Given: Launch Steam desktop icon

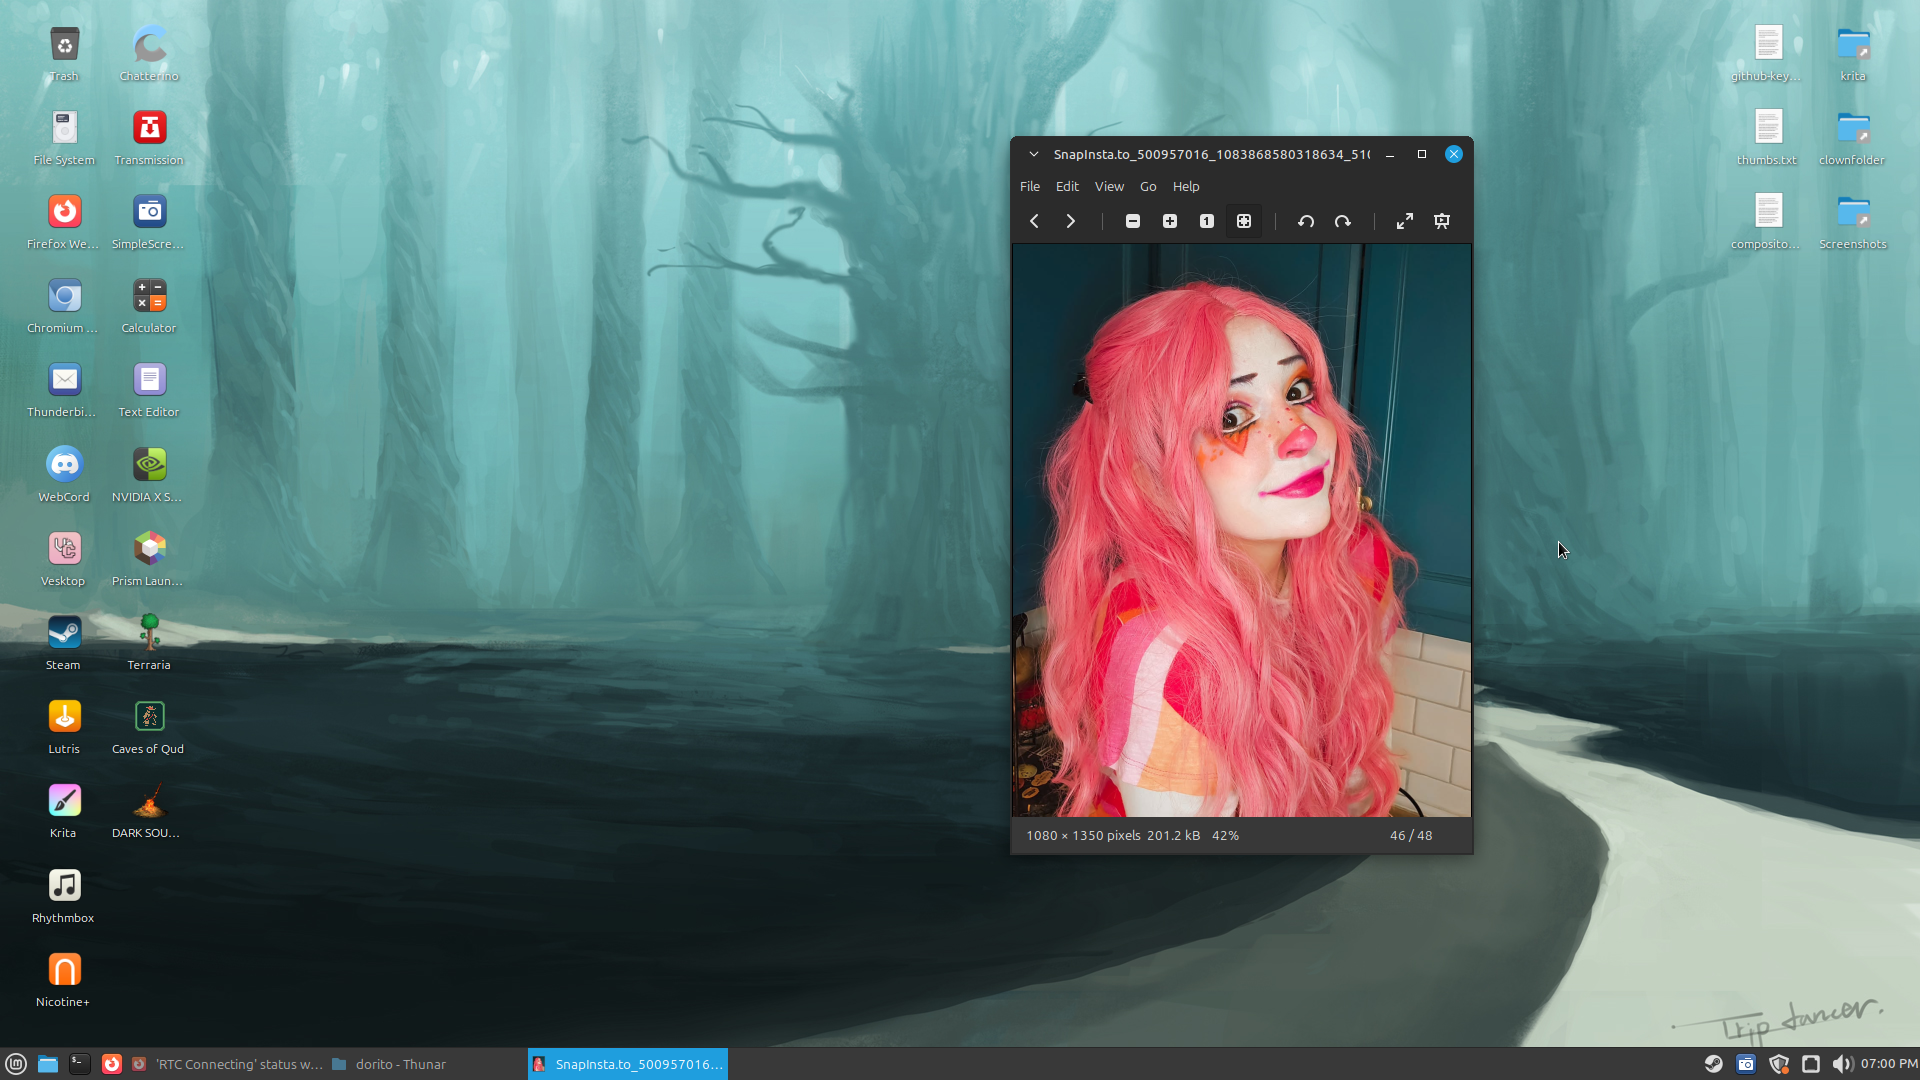Looking at the screenshot, I should coord(64,643).
